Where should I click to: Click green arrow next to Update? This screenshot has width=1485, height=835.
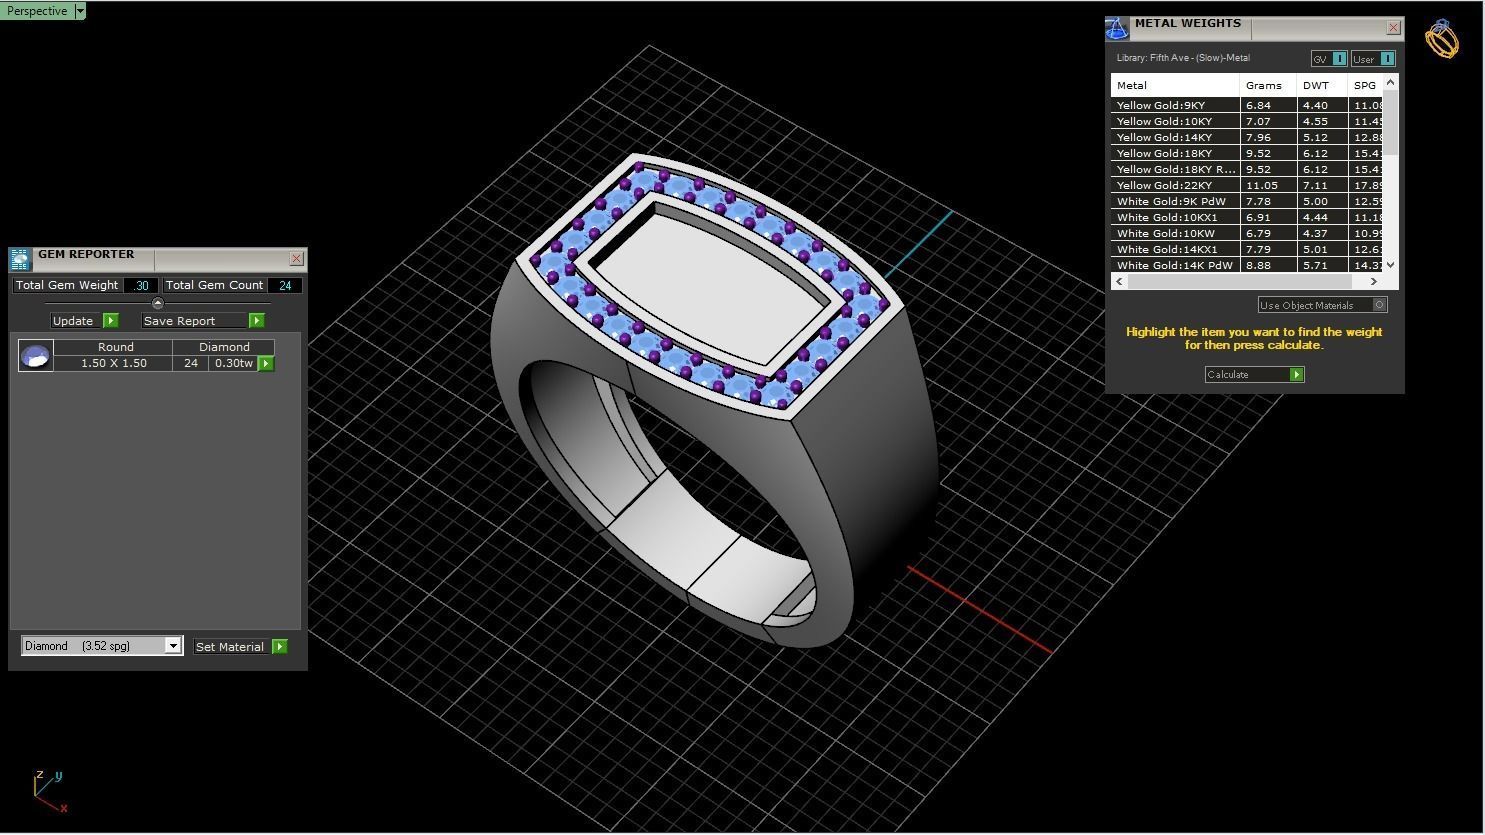pos(111,321)
